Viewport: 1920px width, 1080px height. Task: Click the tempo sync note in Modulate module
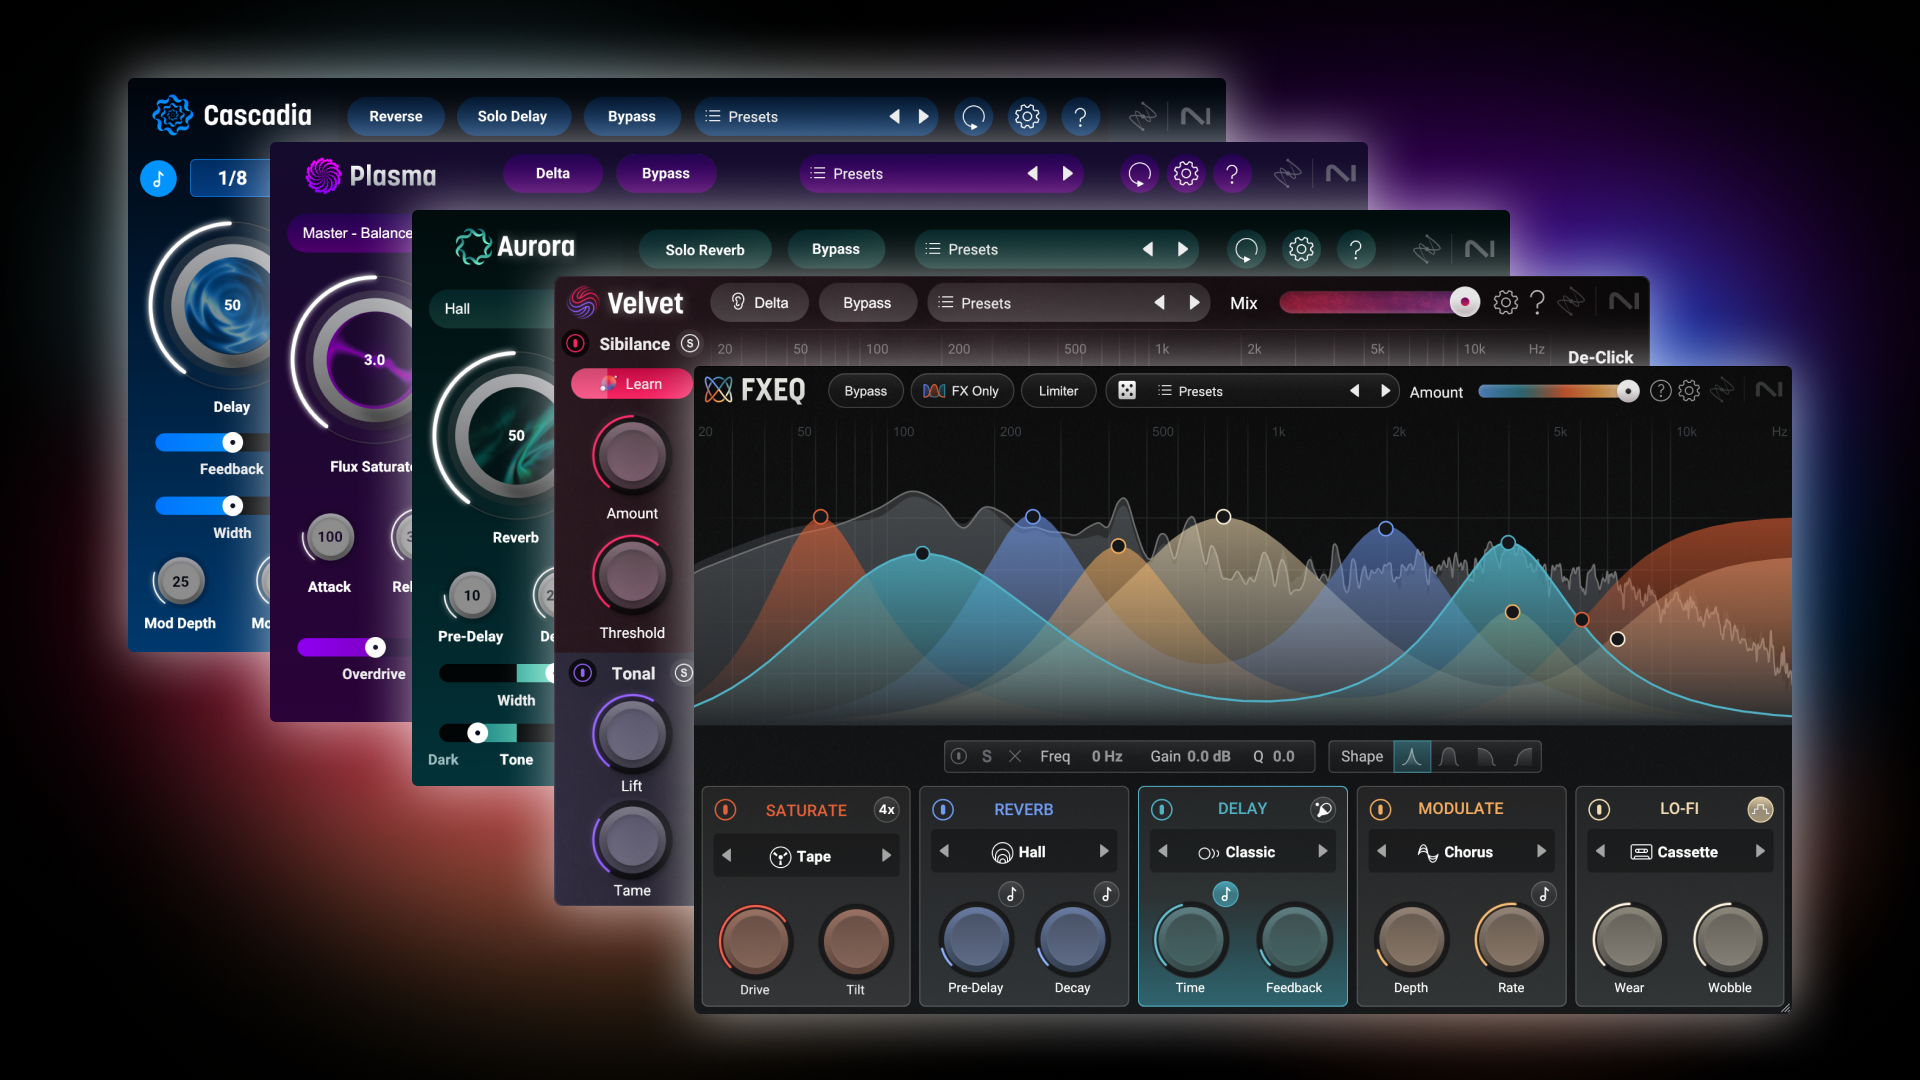(x=1544, y=894)
